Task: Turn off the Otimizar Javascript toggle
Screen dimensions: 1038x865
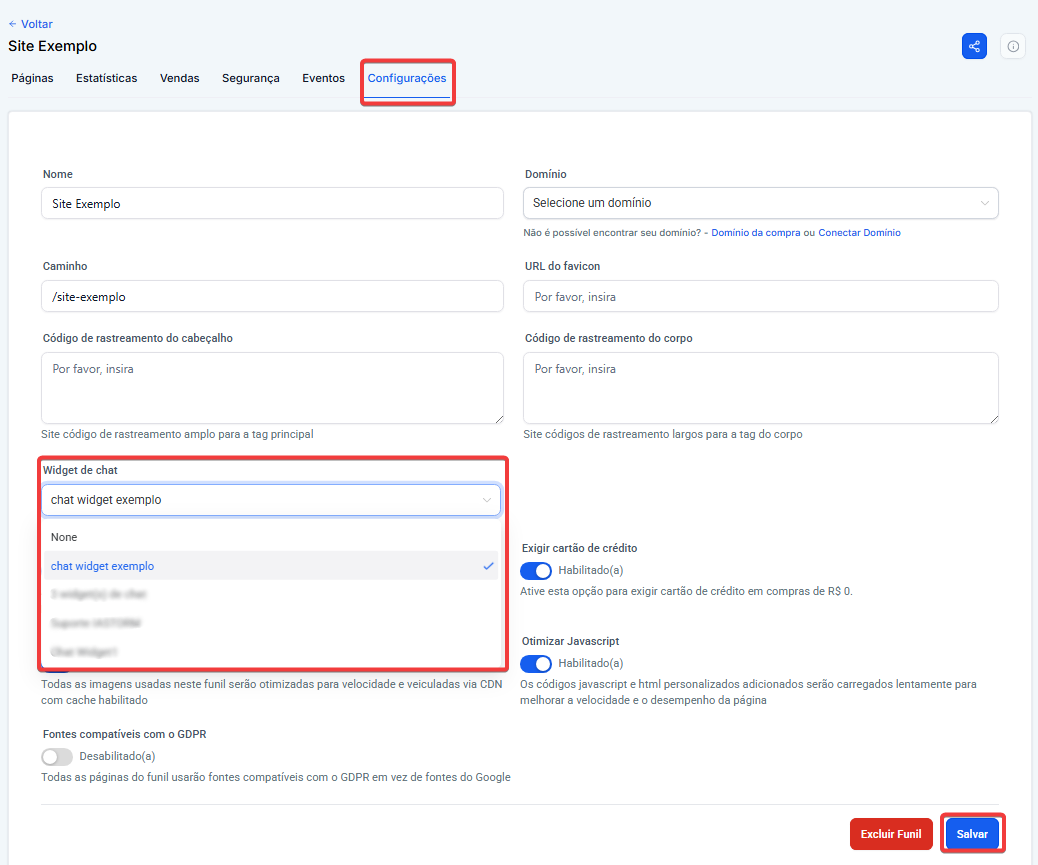Action: pyautogui.click(x=536, y=663)
